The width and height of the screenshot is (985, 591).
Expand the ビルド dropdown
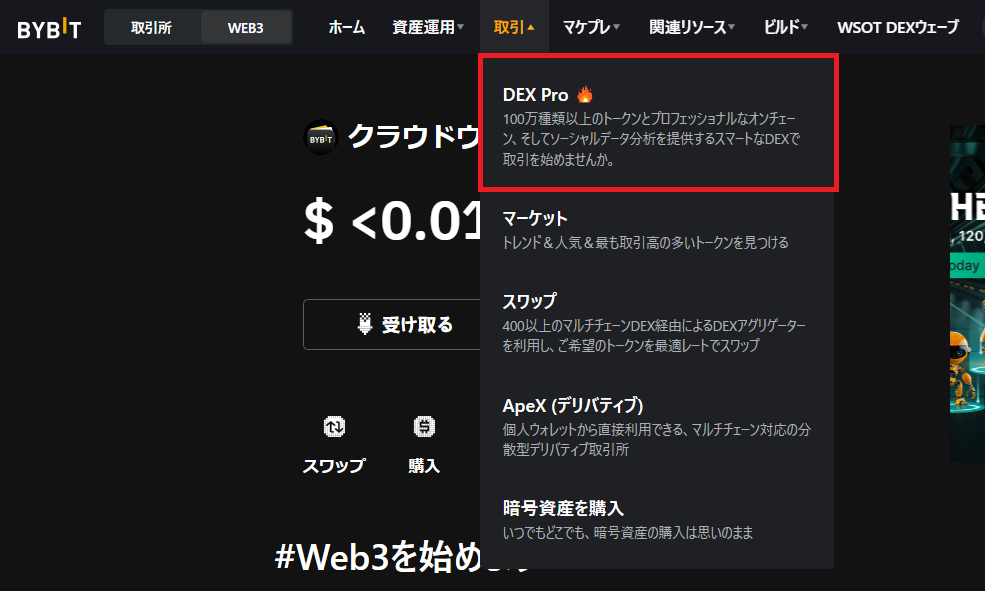(785, 27)
